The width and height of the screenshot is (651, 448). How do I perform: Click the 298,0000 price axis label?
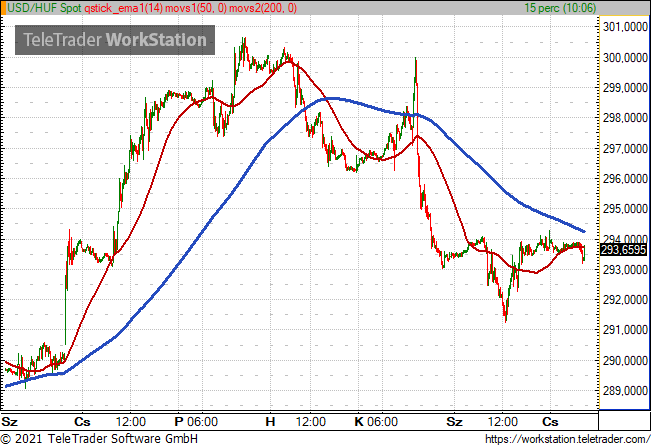pos(625,118)
